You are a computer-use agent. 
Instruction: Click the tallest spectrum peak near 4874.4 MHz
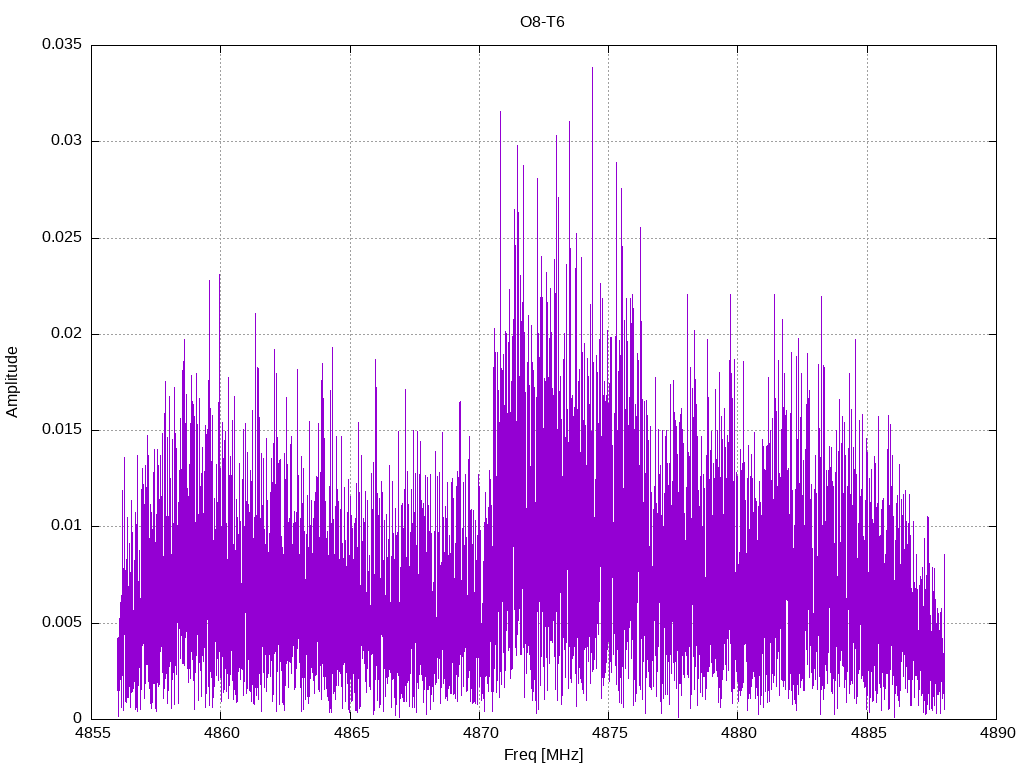tap(592, 69)
